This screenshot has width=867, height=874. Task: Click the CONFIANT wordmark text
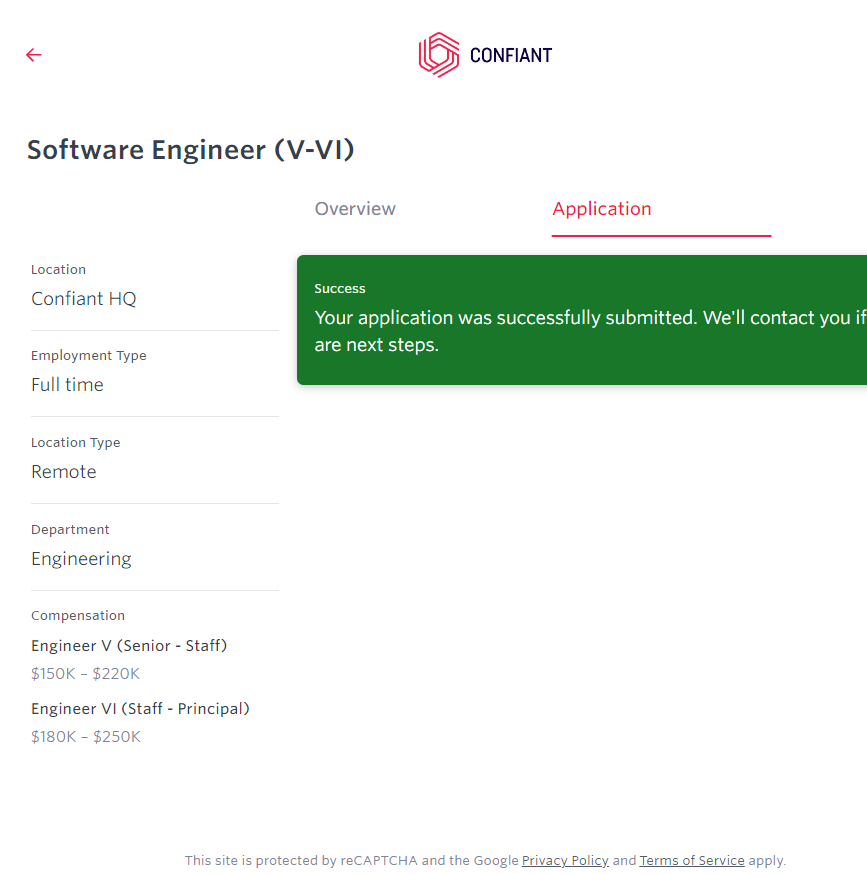[510, 56]
